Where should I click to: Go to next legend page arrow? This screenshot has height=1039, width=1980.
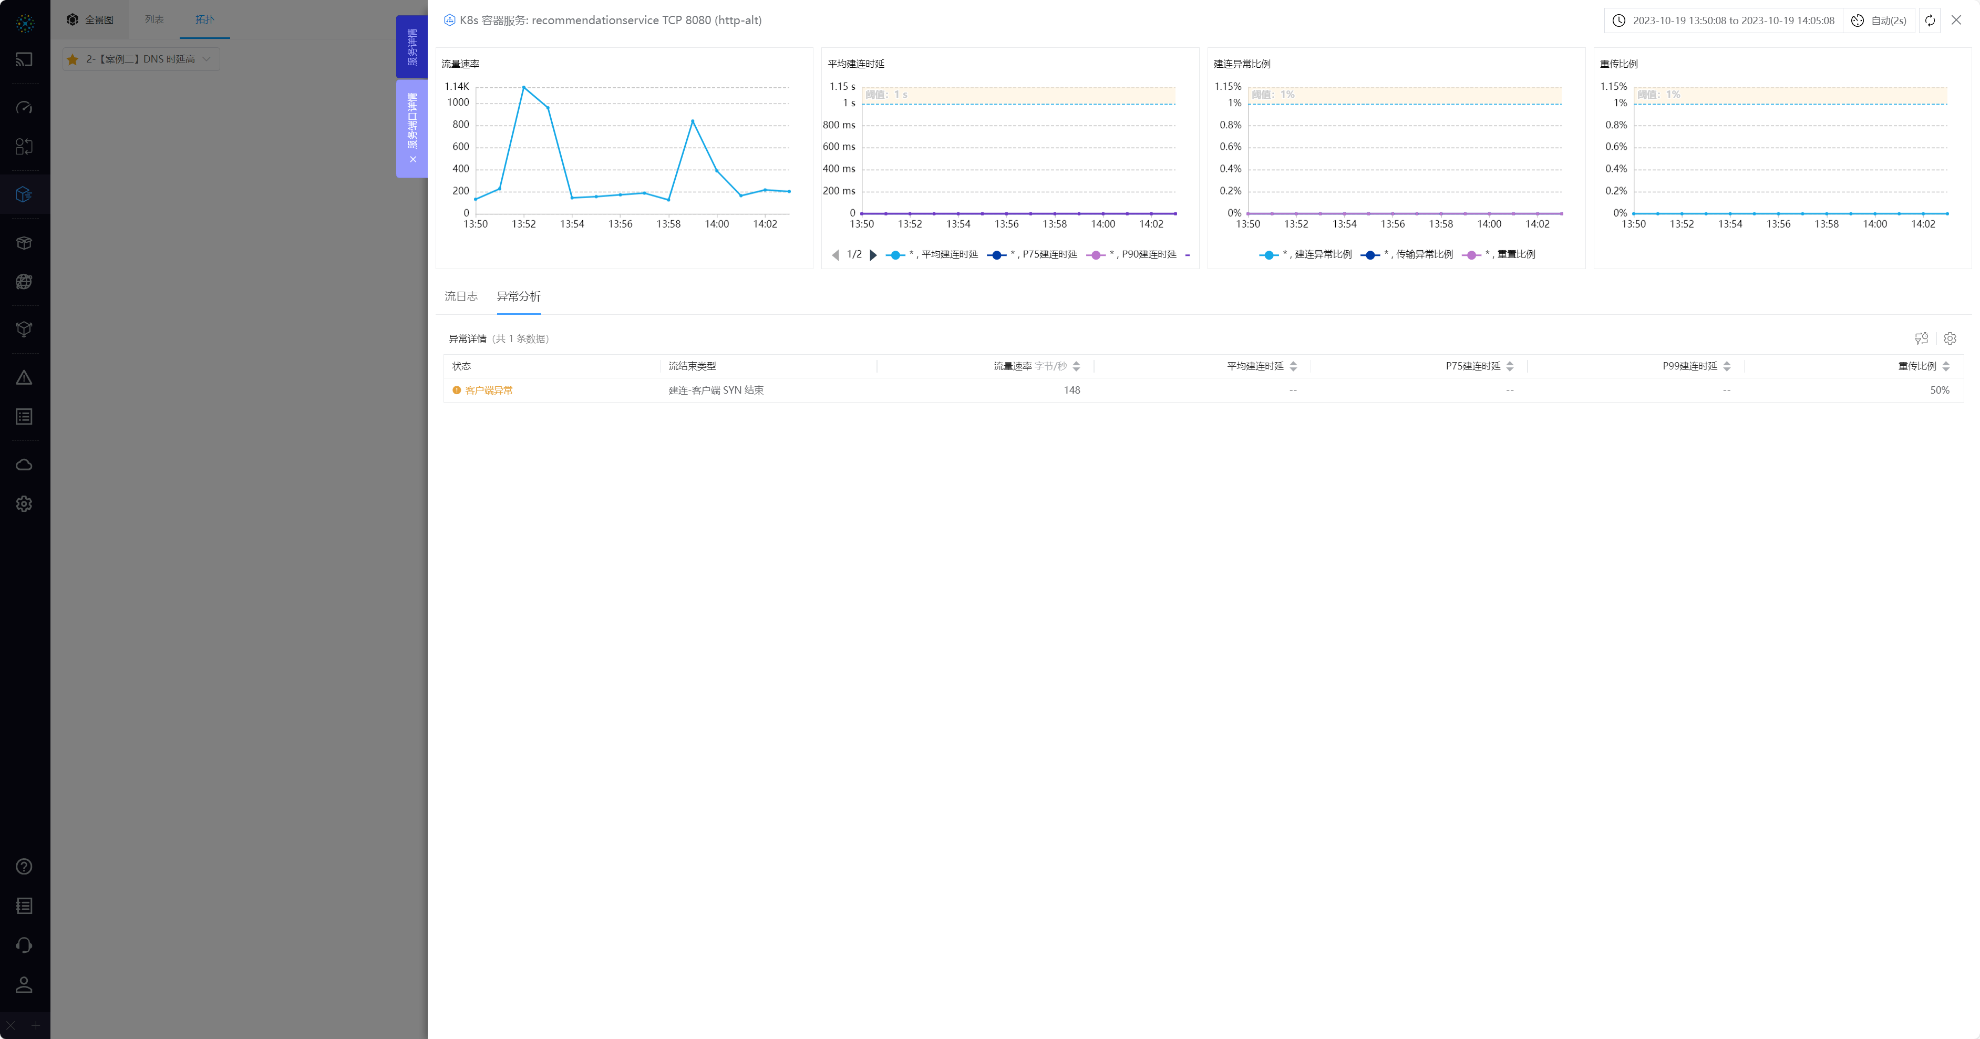pyautogui.click(x=873, y=255)
